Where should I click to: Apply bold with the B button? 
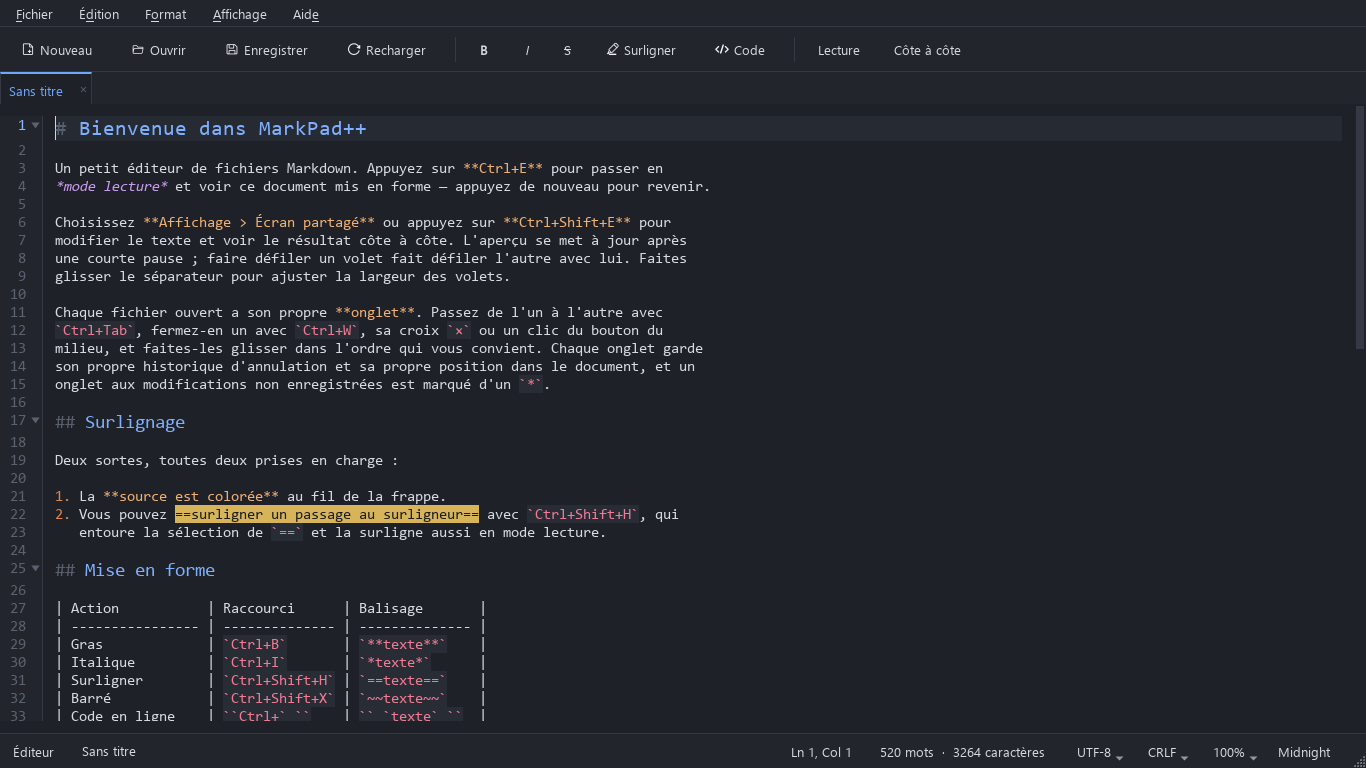[x=484, y=50]
